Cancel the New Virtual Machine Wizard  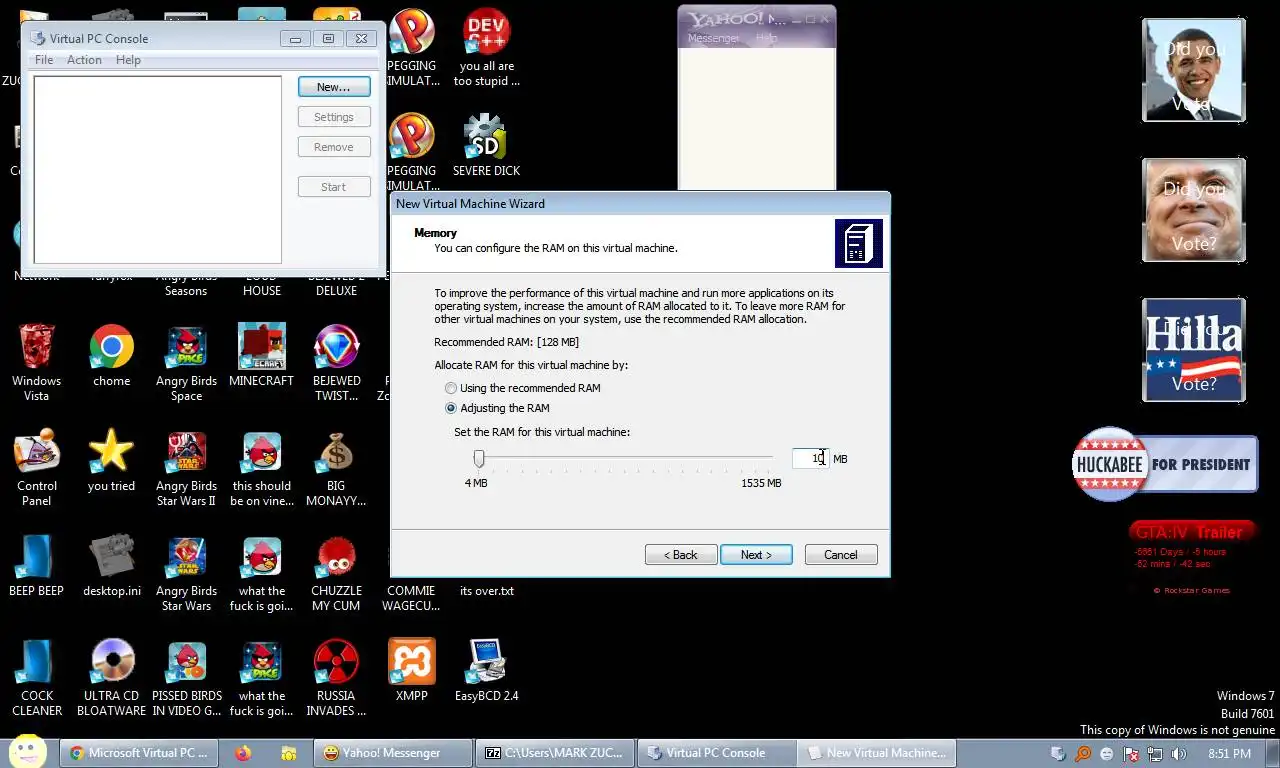[x=841, y=555]
